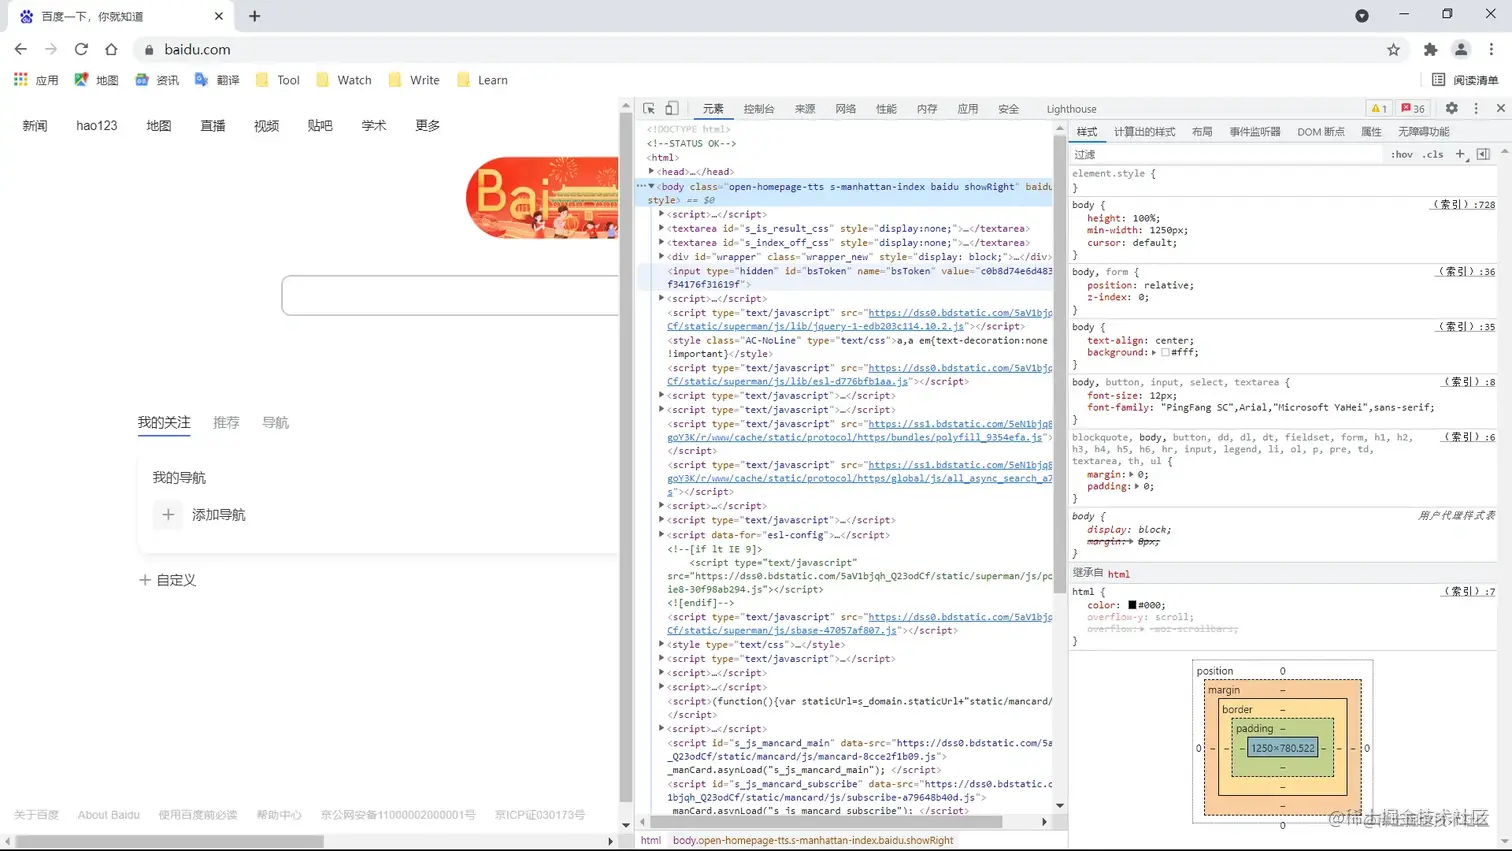This screenshot has width=1512, height=851.
Task: Switch to the Lighthouse tab
Action: click(x=1071, y=109)
